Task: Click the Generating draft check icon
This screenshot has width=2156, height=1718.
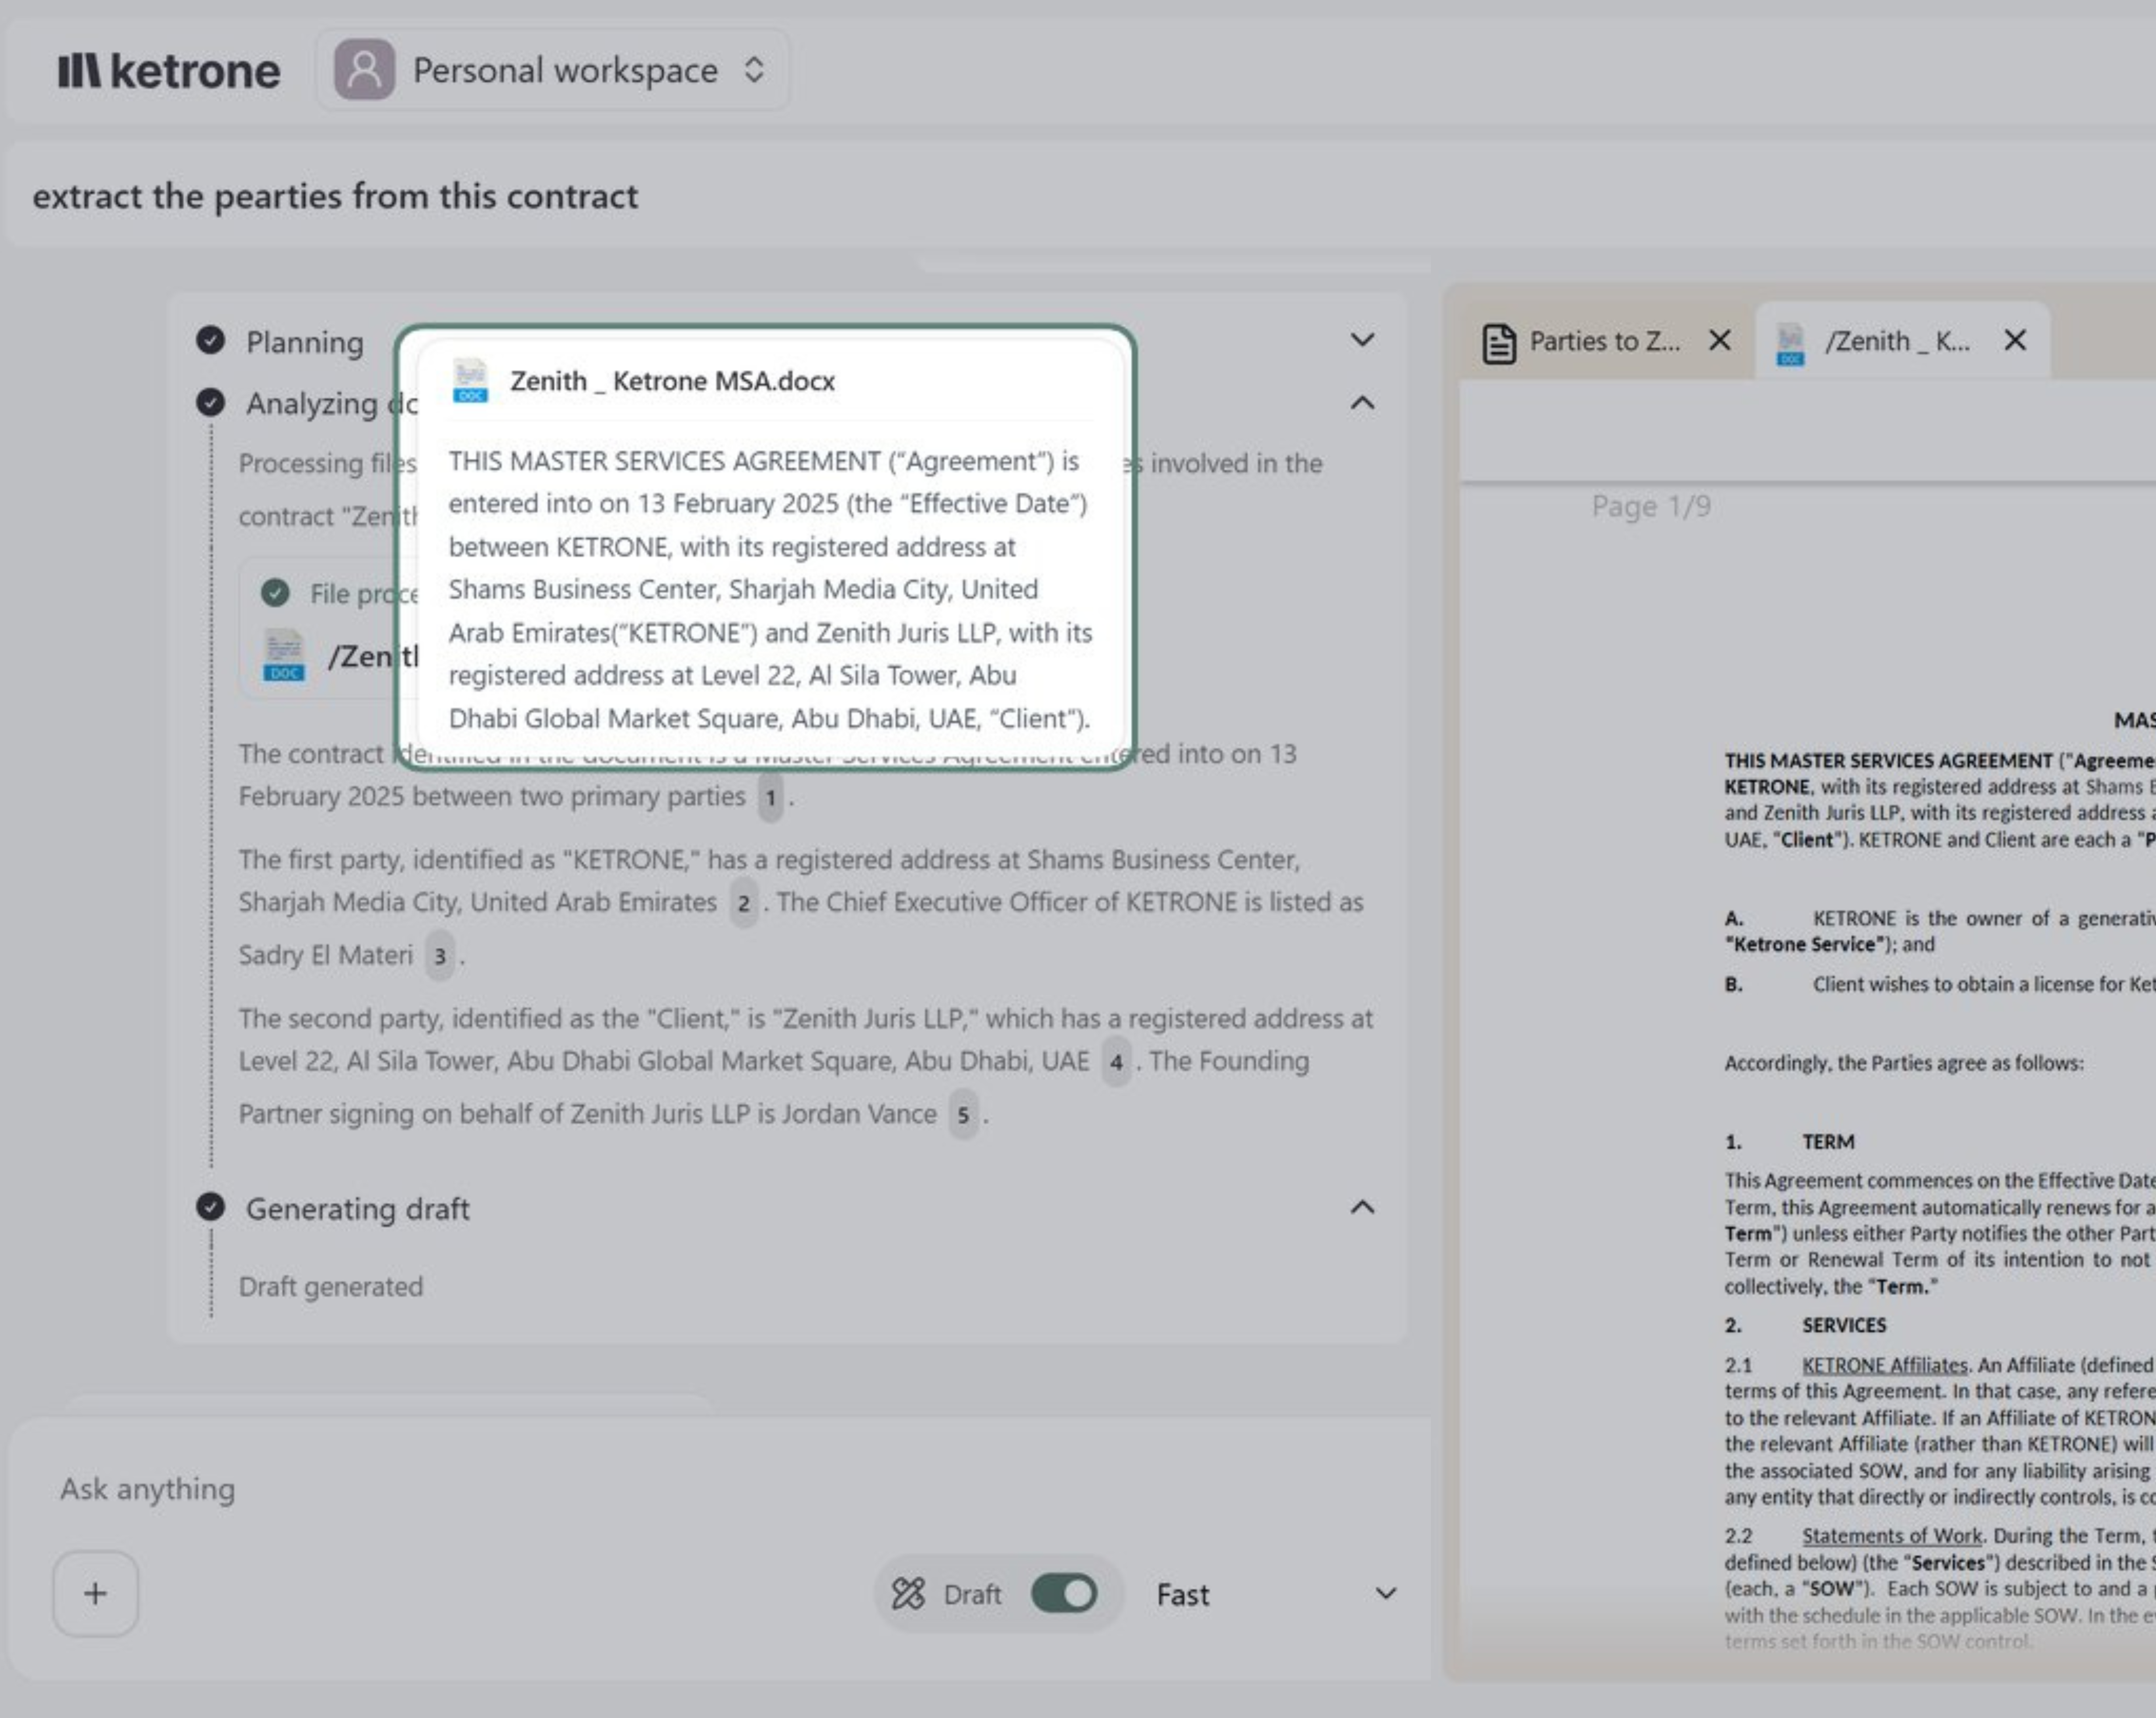Action: click(x=210, y=1207)
